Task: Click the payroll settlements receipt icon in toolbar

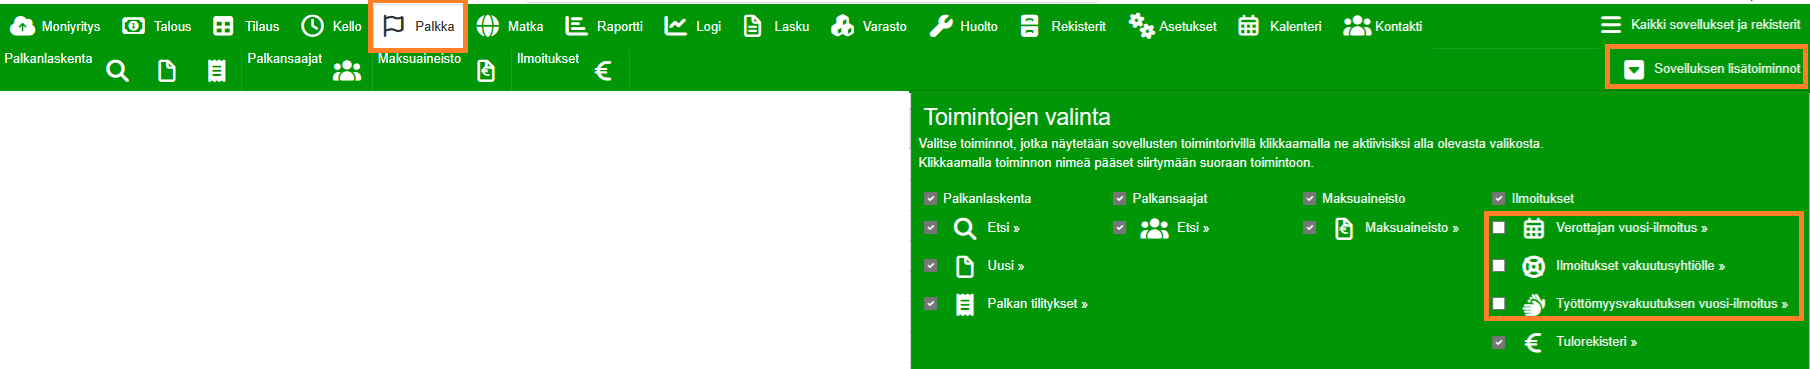Action: (216, 71)
